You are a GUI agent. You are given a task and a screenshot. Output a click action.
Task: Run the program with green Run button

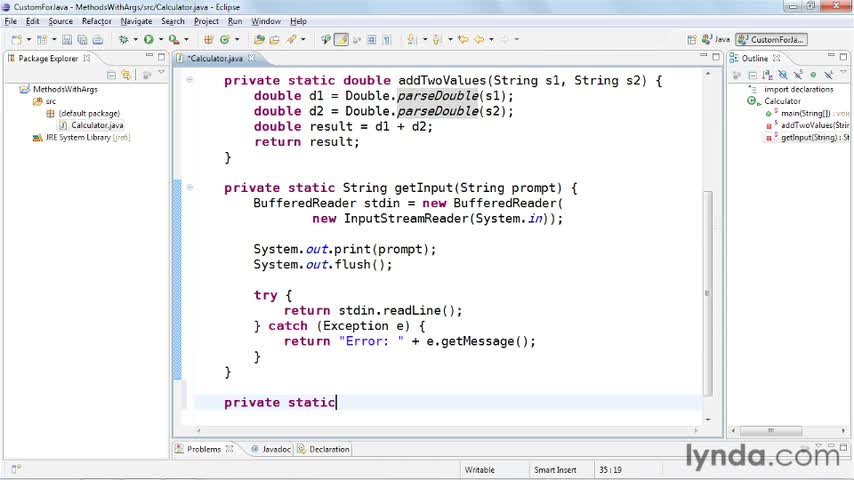[x=149, y=40]
